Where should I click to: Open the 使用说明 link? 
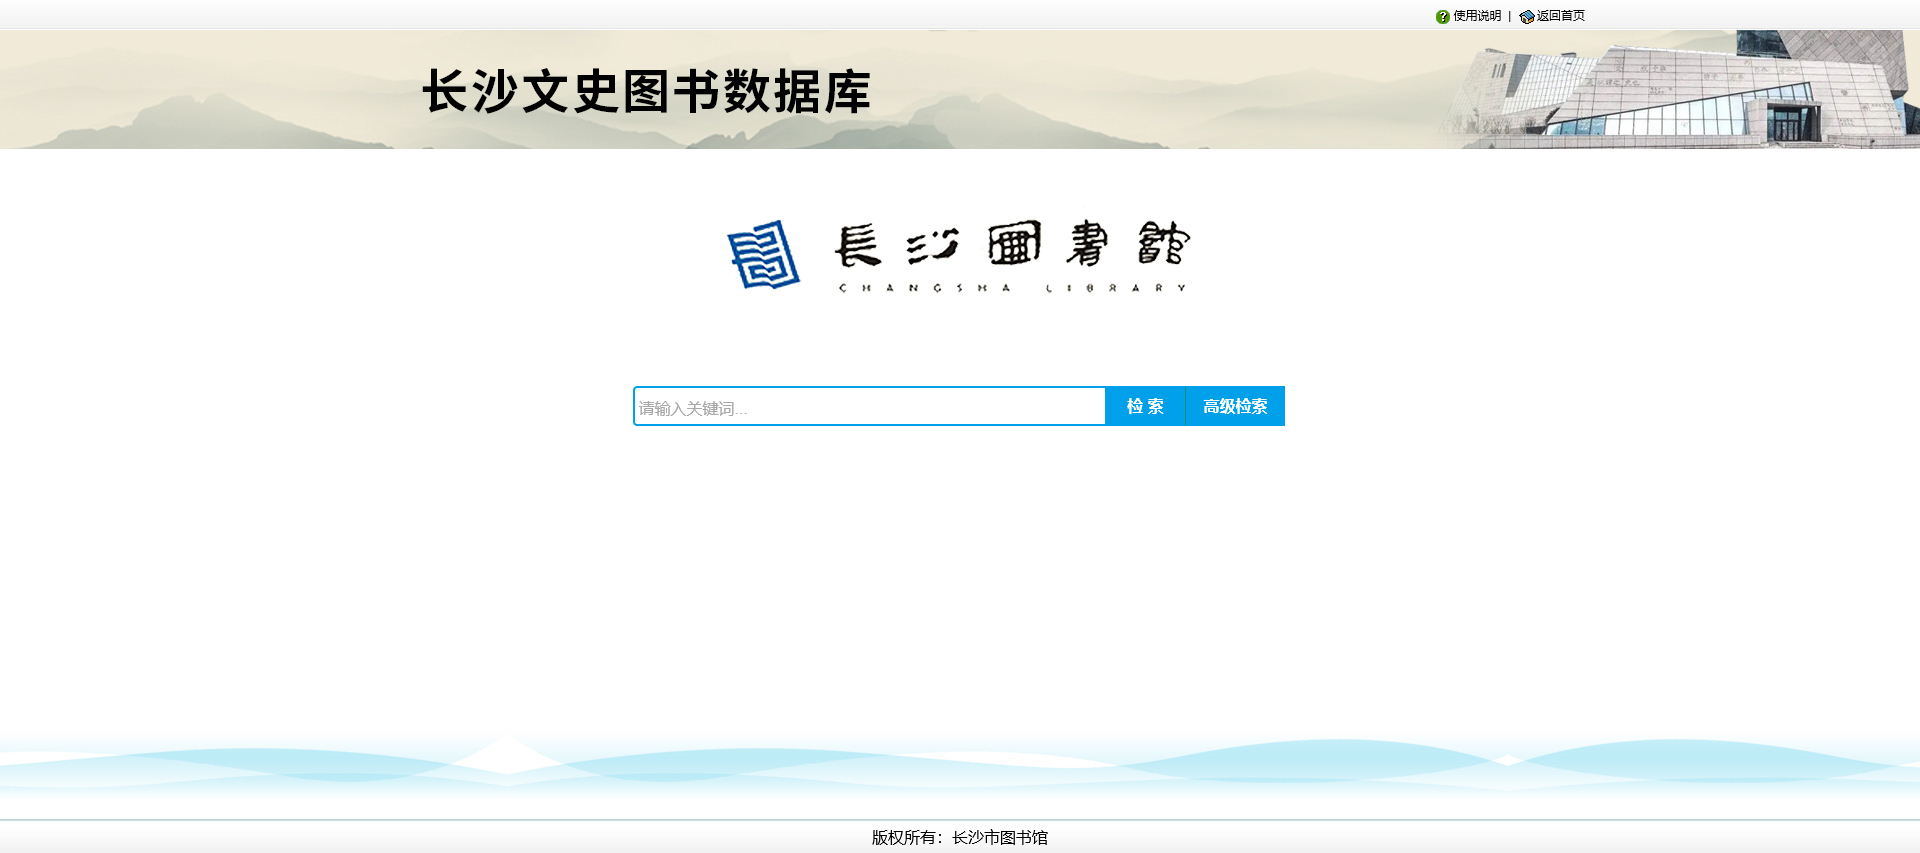1477,16
